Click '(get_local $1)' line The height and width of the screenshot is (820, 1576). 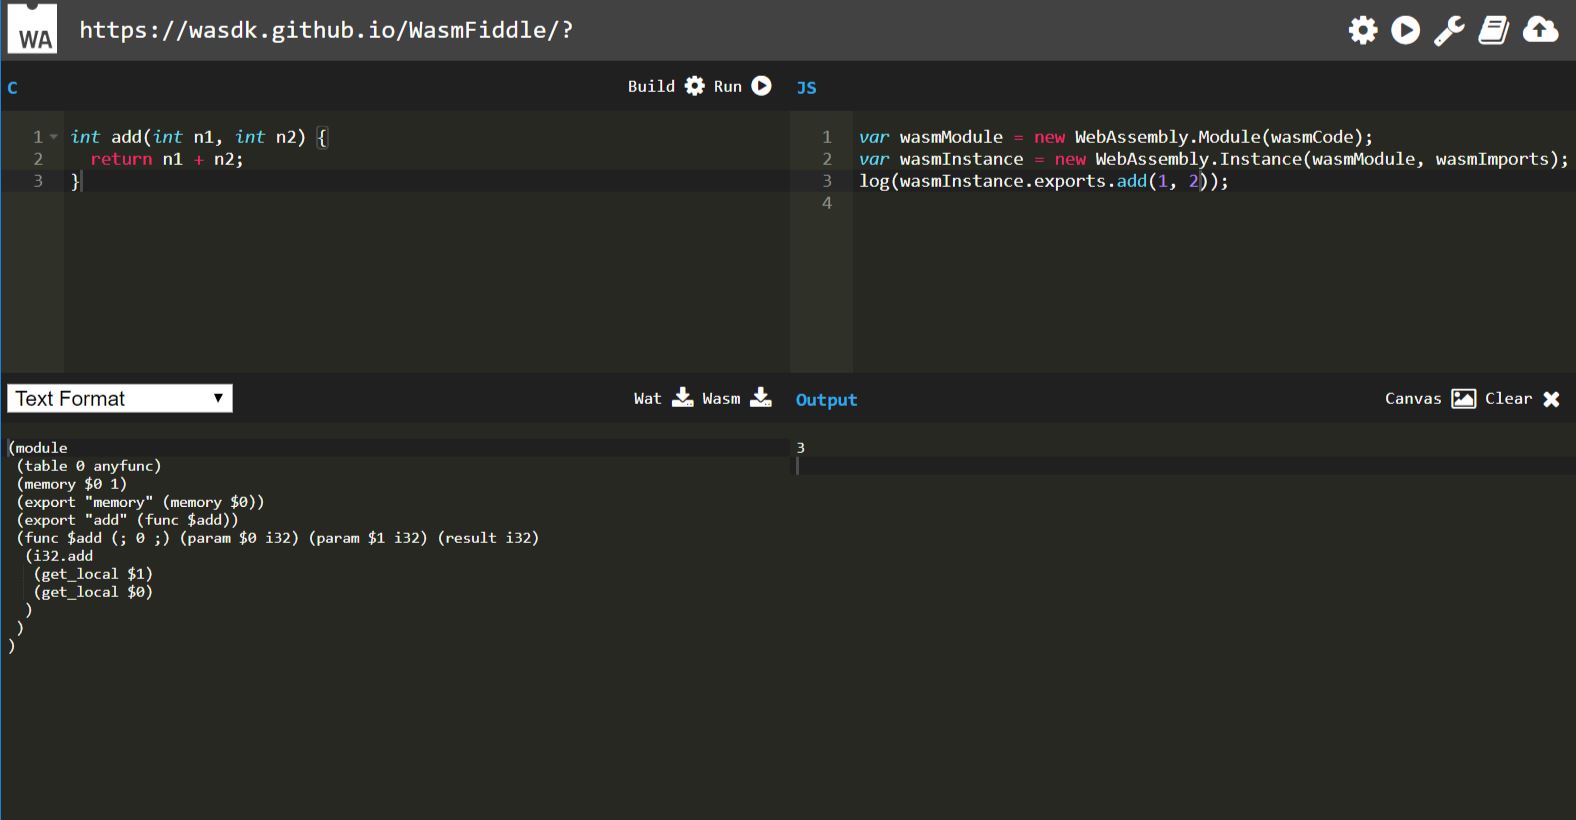point(93,574)
